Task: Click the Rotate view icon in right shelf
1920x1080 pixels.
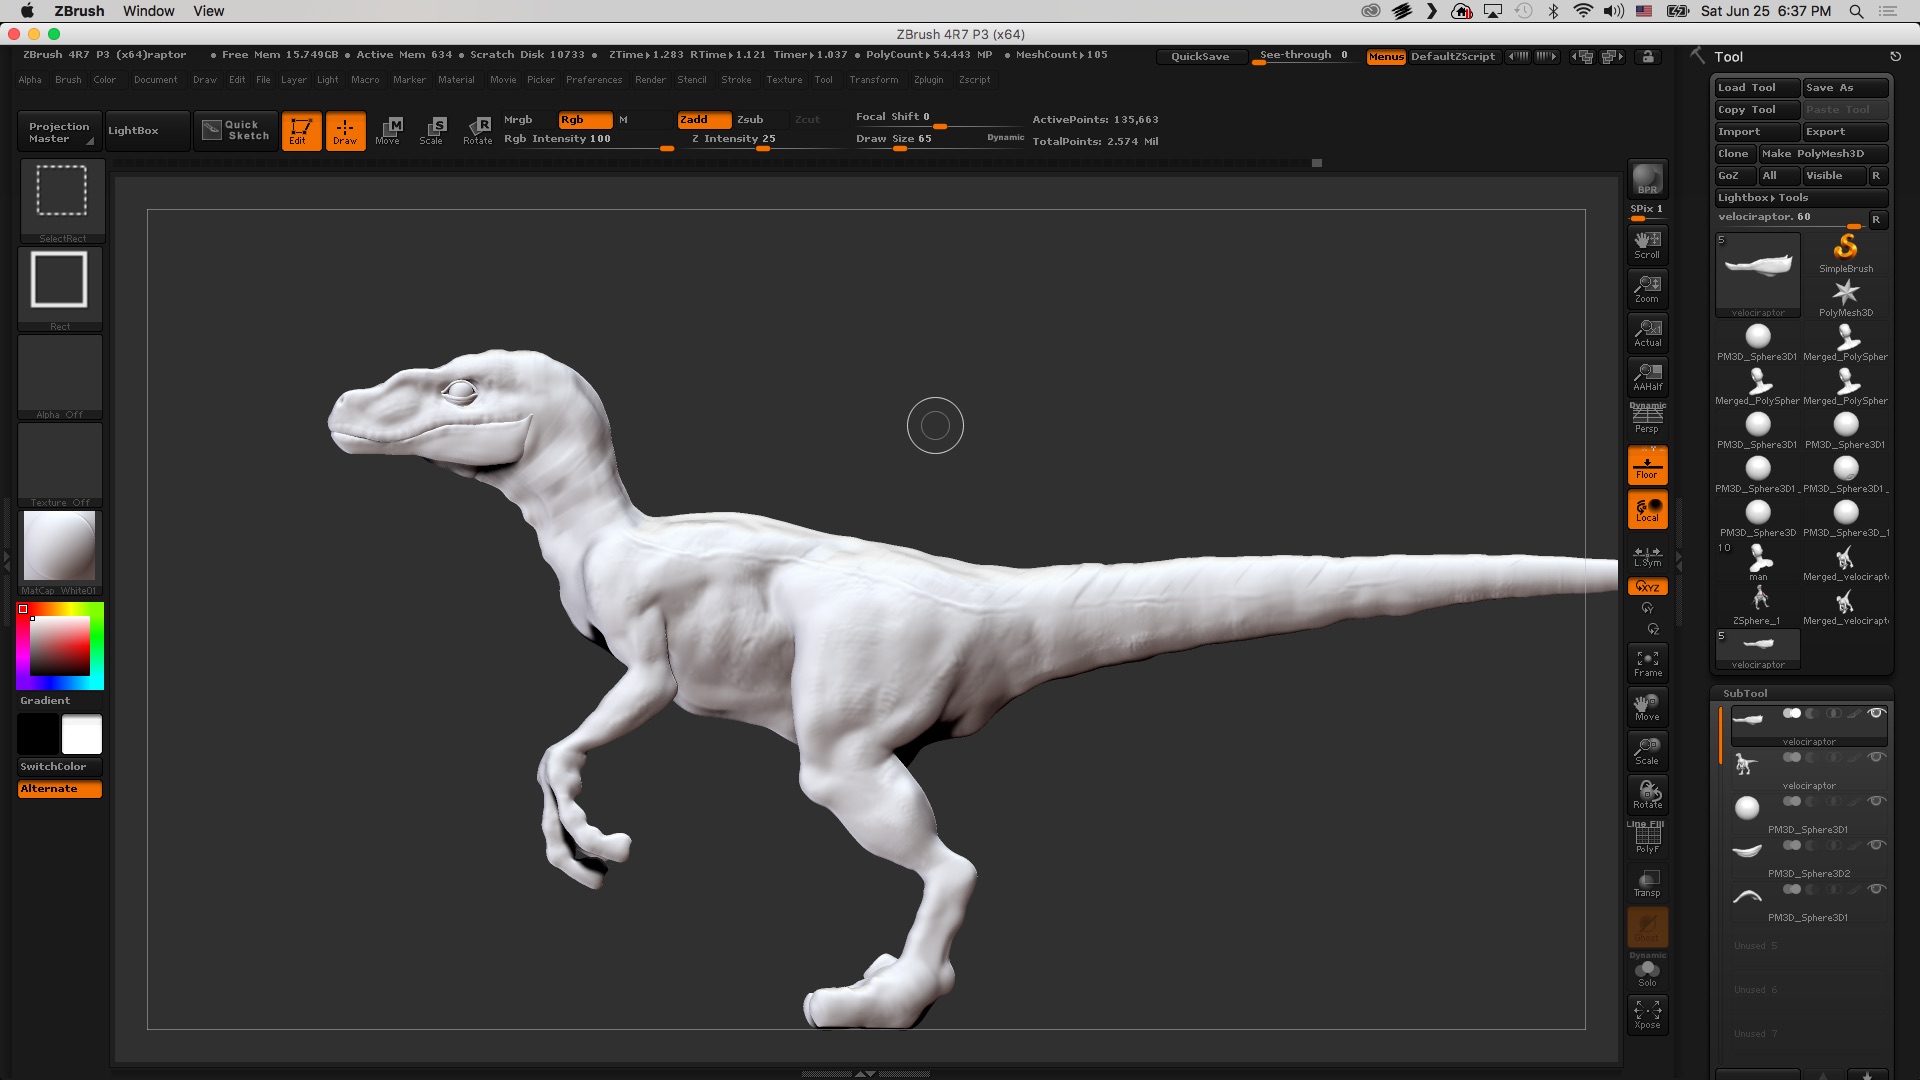Action: click(1647, 795)
